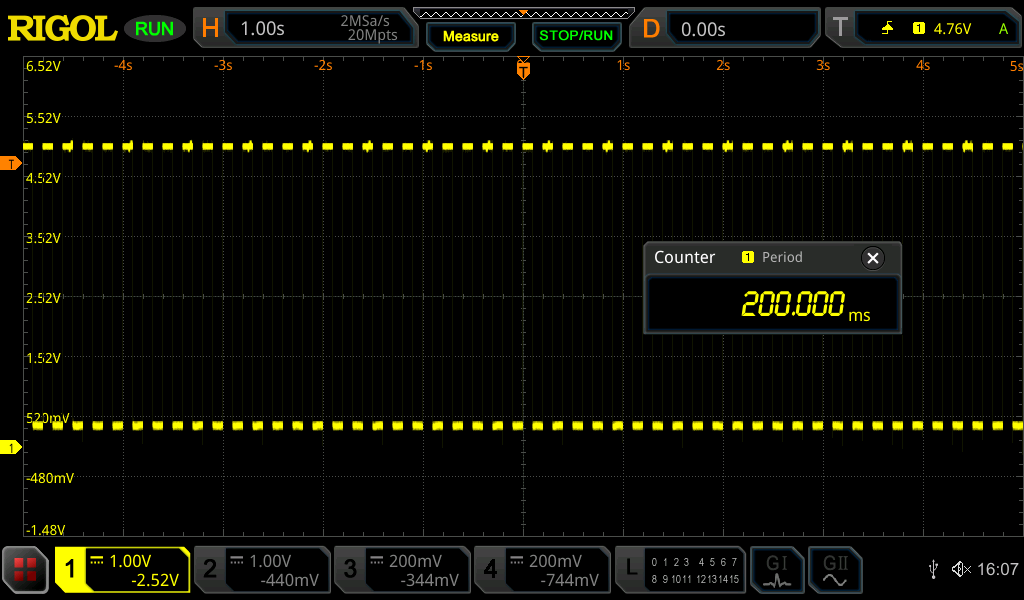Adjust channel 1 offset -2.52V
The width and height of the screenshot is (1024, 600).
click(x=155, y=580)
